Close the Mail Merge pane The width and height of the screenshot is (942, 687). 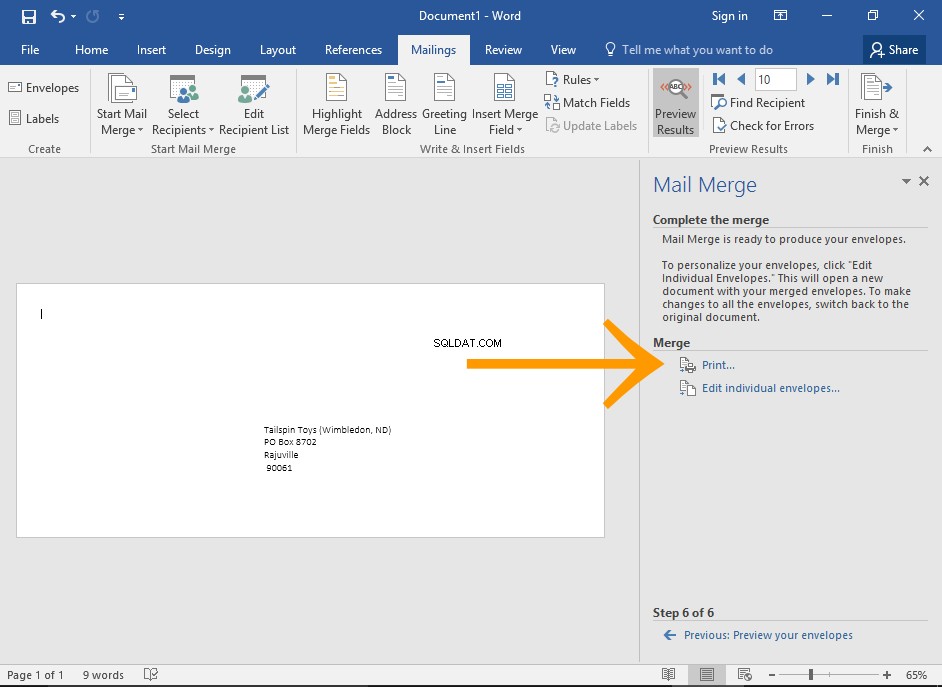tap(924, 181)
